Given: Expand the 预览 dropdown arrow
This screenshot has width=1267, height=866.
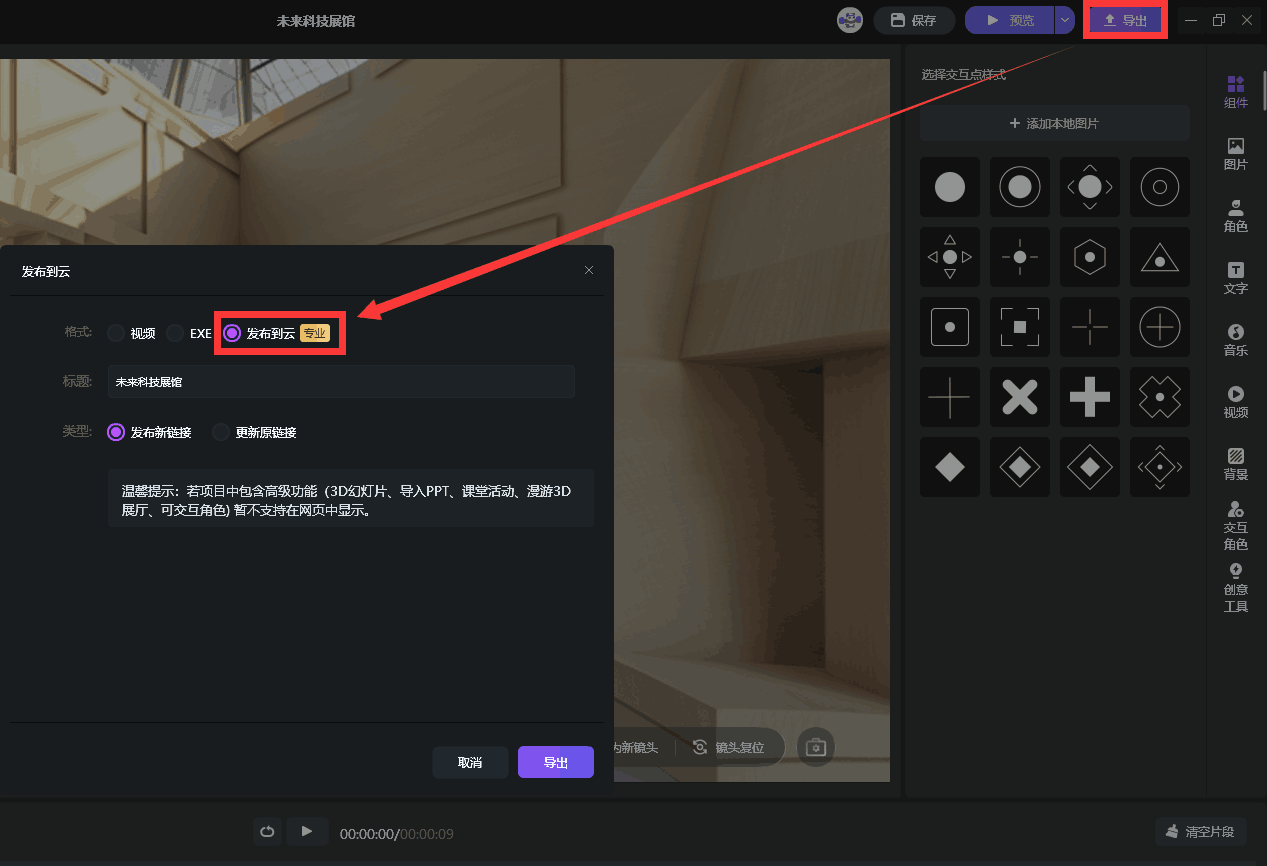Looking at the screenshot, I should 1064,20.
